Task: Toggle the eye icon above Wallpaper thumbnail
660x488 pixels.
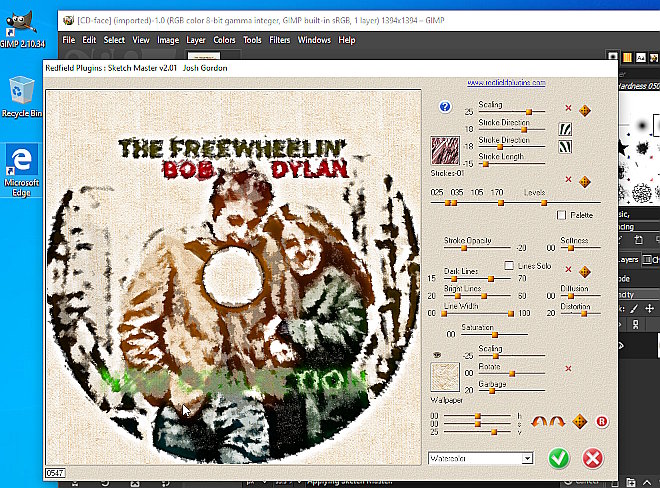Action: click(437, 355)
